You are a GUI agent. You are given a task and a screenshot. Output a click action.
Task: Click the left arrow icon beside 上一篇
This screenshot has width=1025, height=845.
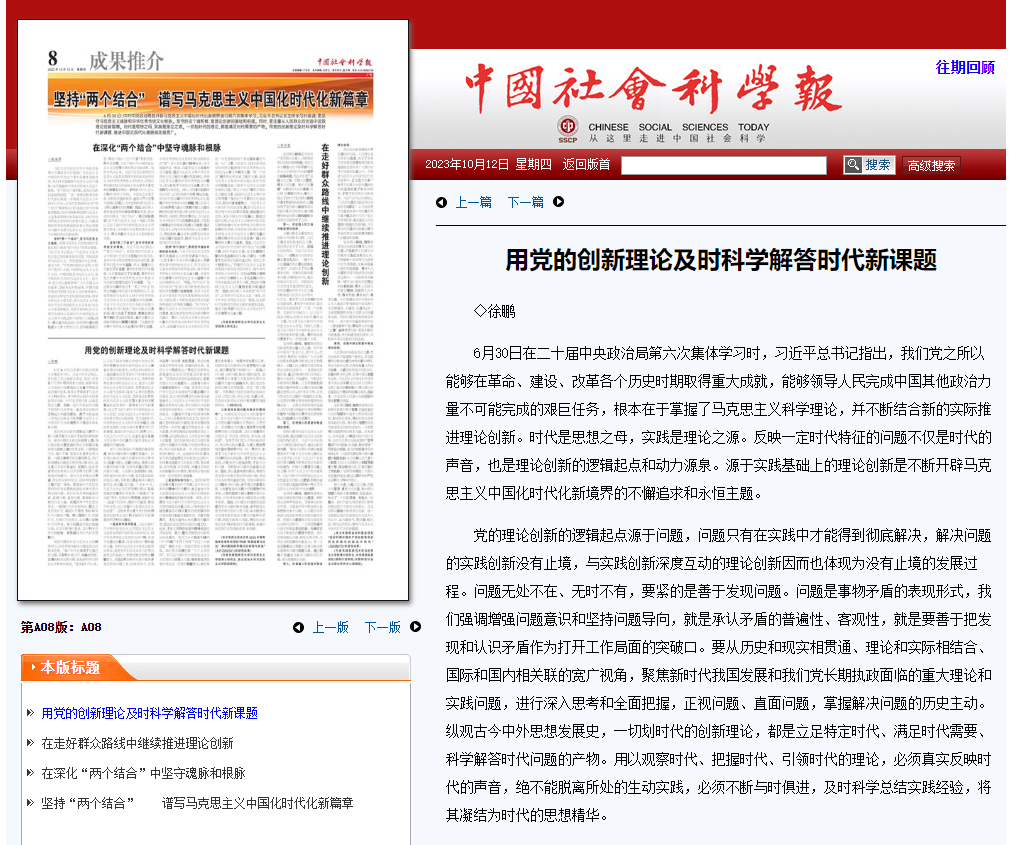[441, 202]
